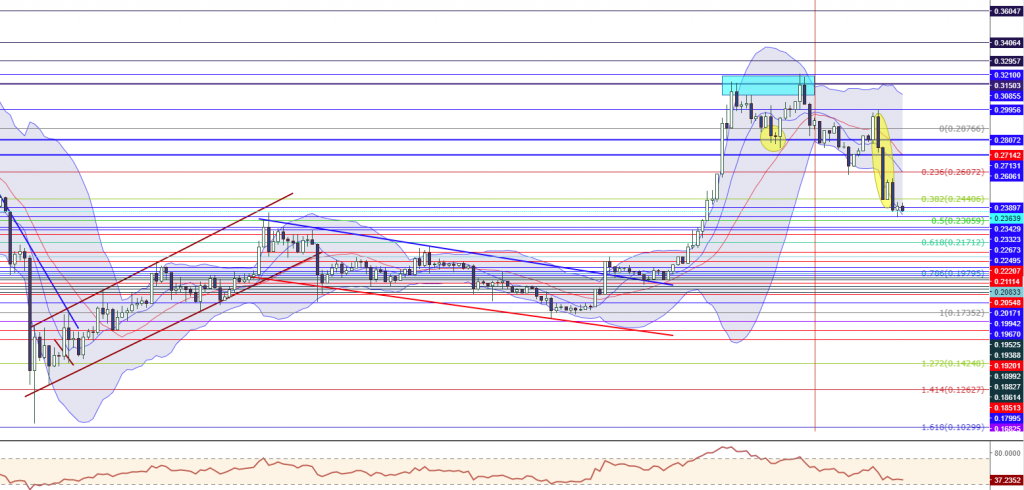Select the 0.17995 price label
Screen dimensions: 1024x490
(1007, 417)
